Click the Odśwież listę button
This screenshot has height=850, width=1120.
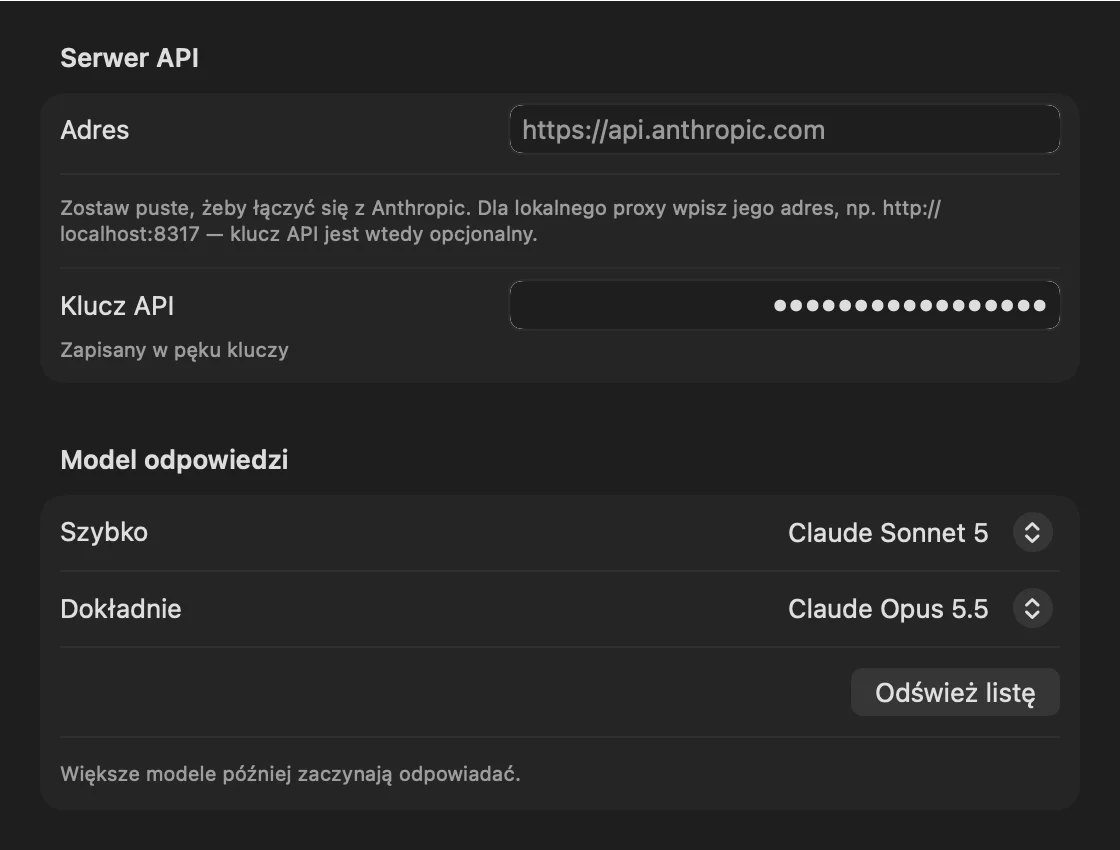(955, 692)
